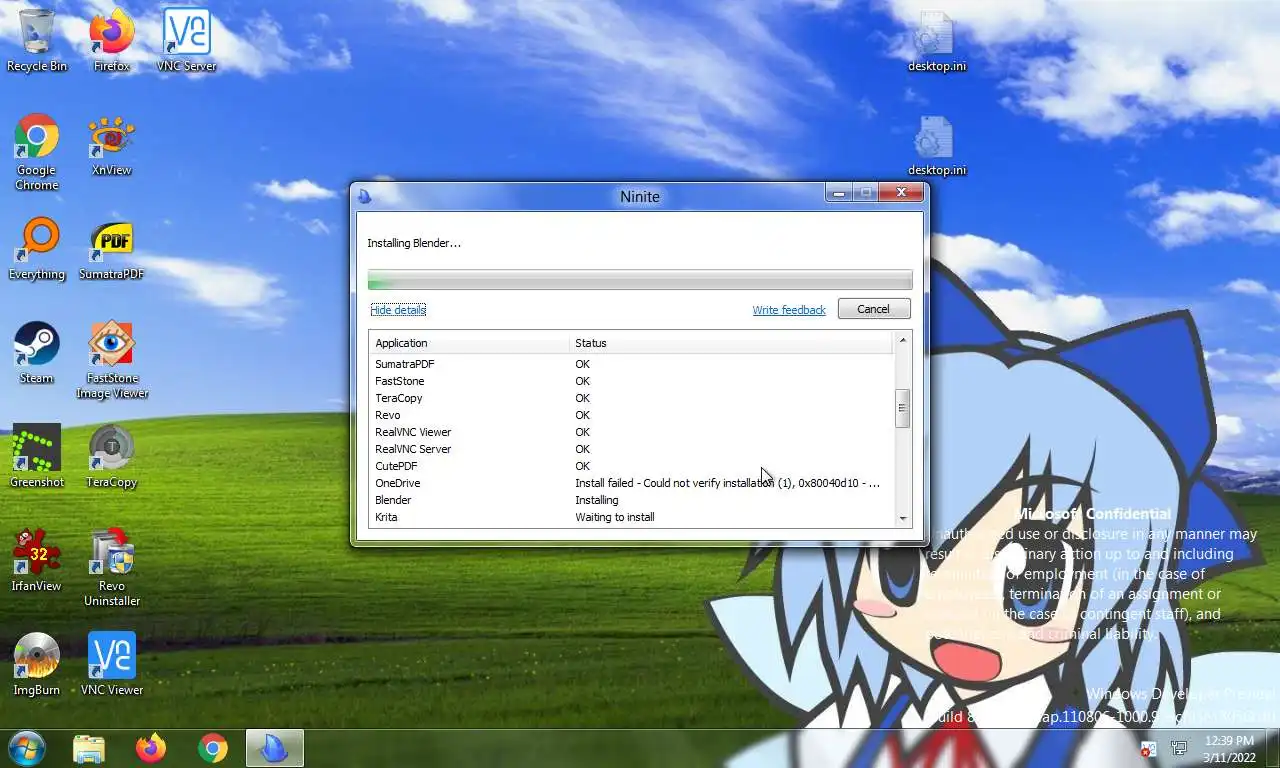
Task: Click the details list scrollbar thumb
Action: tap(903, 408)
